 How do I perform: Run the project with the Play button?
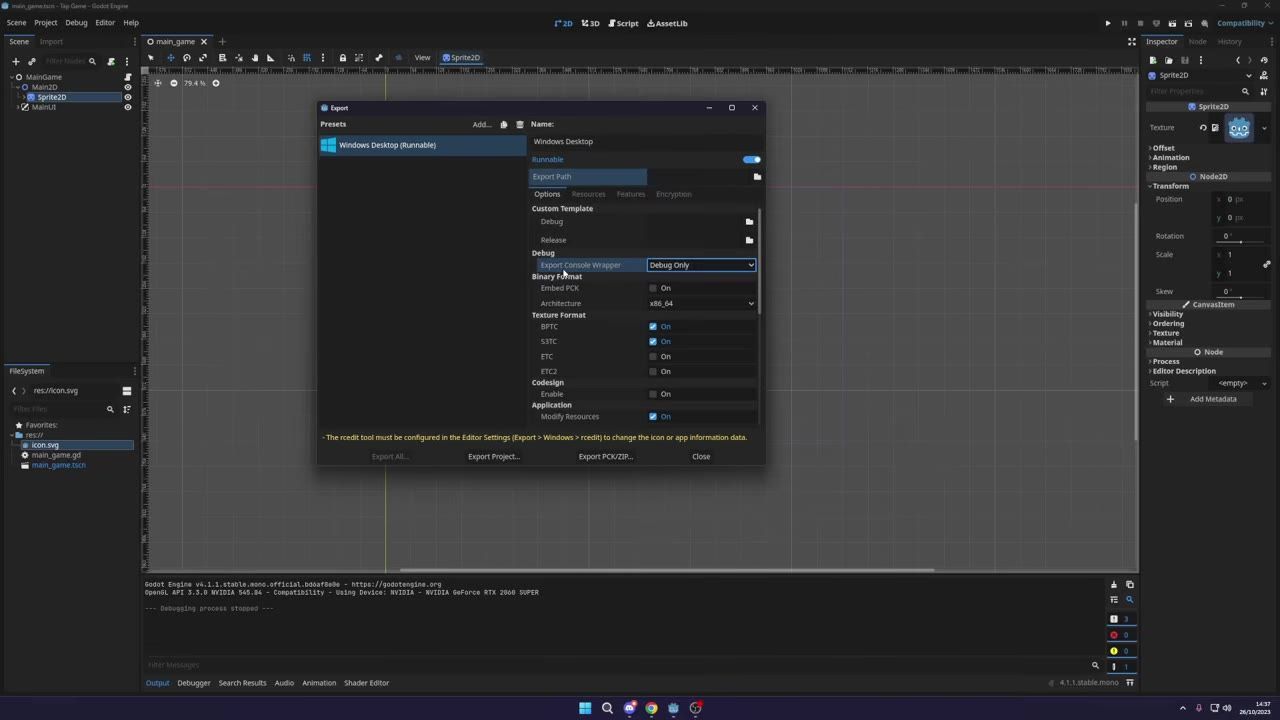(x=1108, y=23)
